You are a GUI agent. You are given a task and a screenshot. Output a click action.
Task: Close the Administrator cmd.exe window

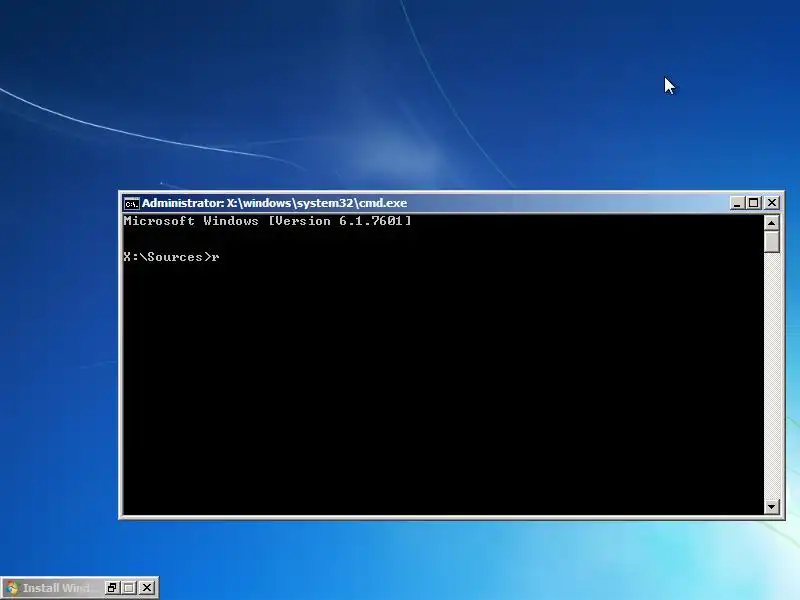[x=772, y=203]
